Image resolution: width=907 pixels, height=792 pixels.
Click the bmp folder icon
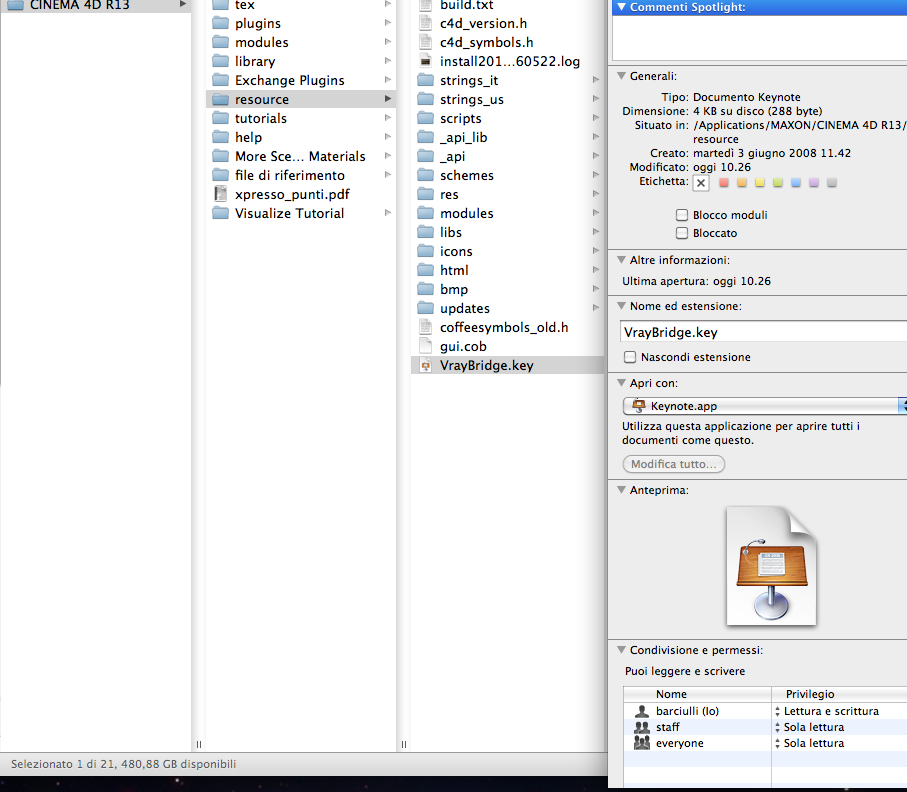coord(426,290)
